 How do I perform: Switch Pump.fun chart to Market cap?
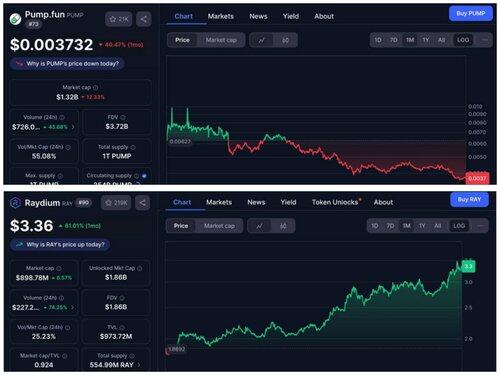[221, 40]
